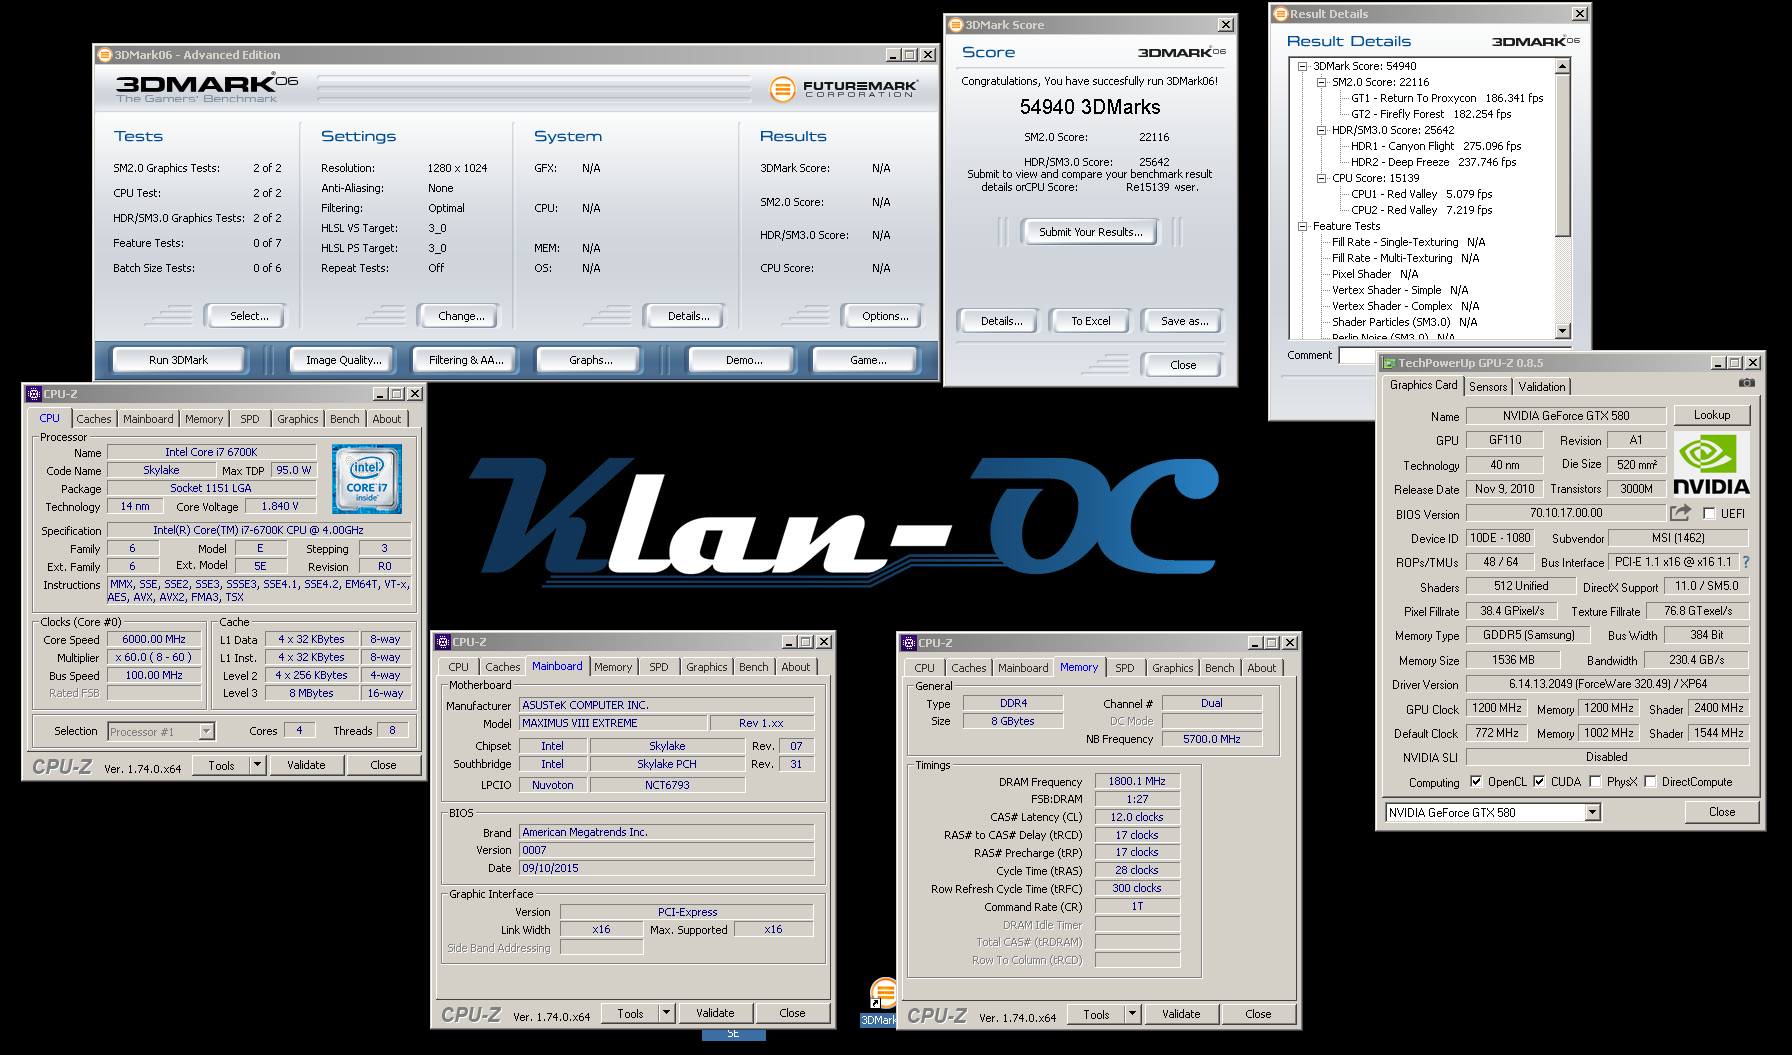Select the GT1 - Return To Proxycon row

click(1446, 98)
